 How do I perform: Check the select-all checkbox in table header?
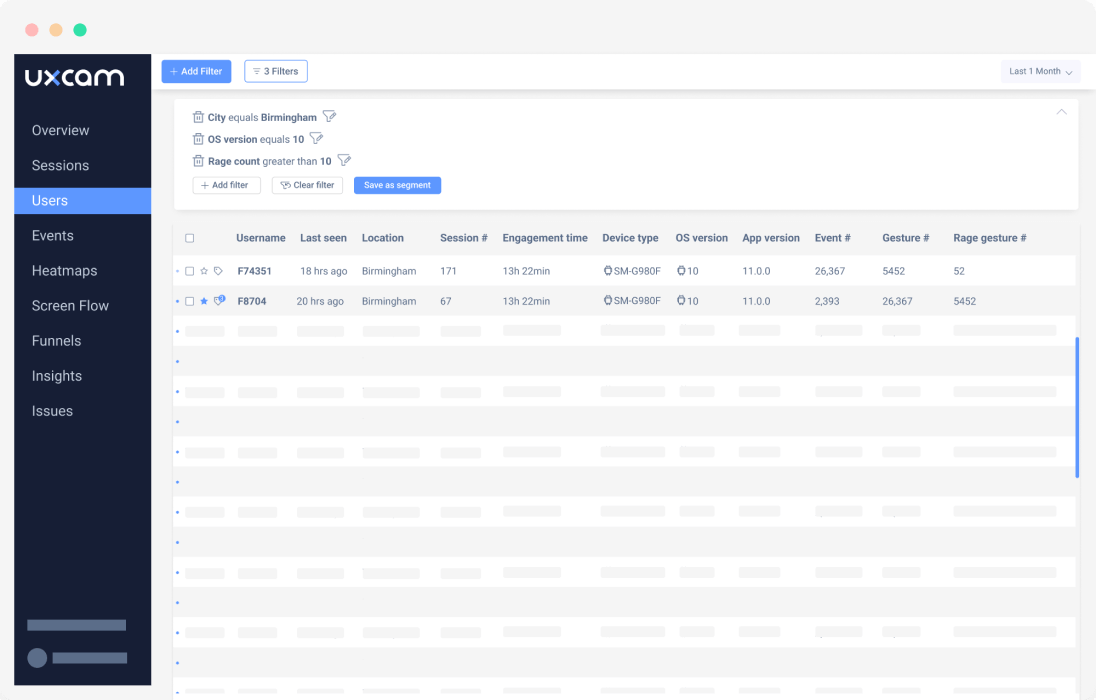click(x=189, y=238)
